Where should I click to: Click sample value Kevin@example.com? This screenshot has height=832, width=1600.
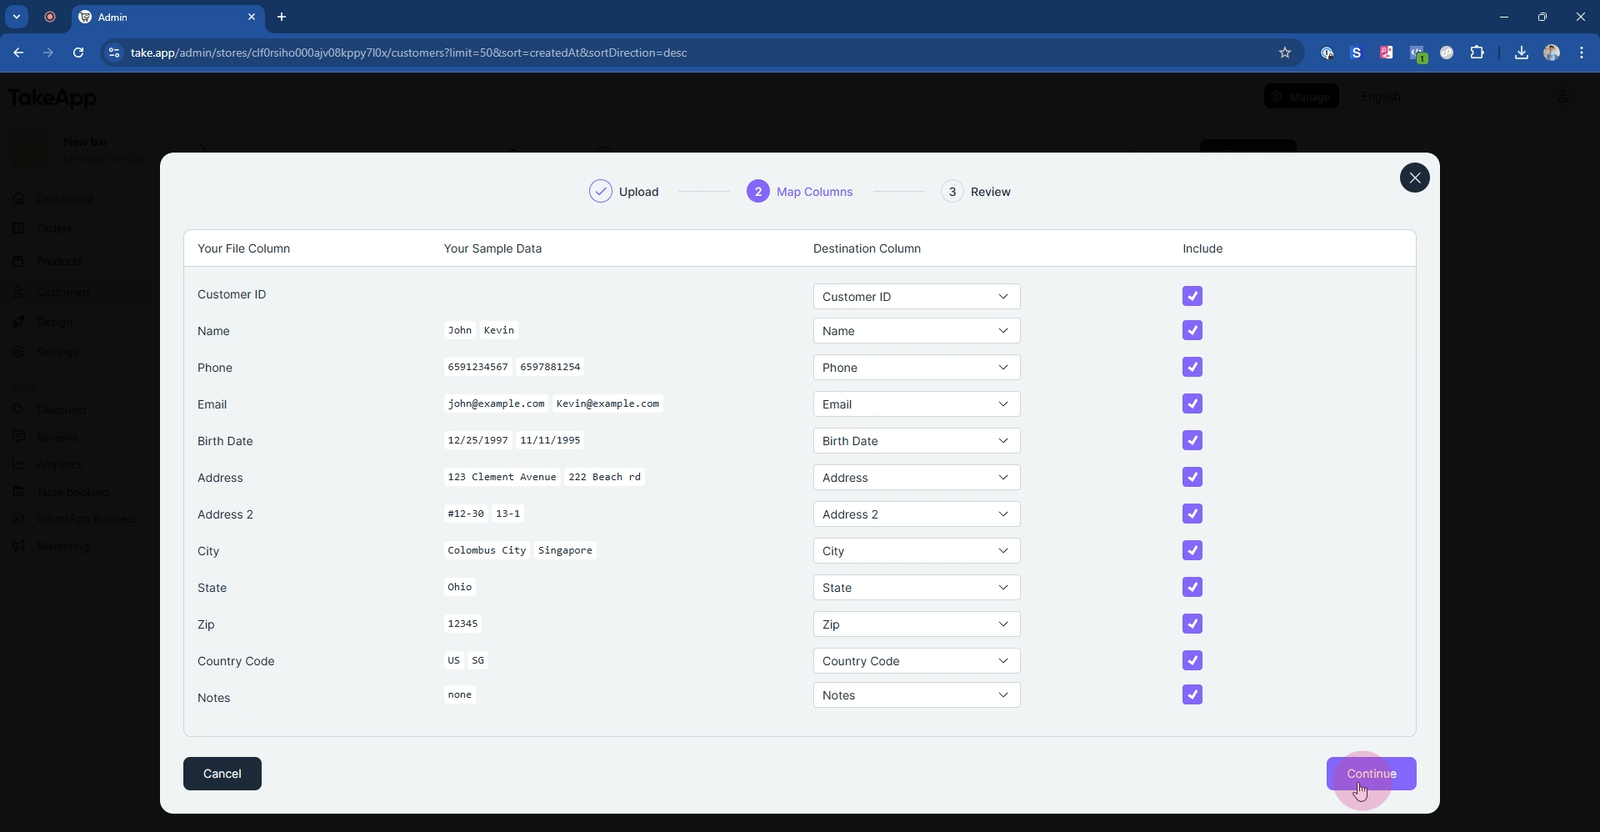608,404
